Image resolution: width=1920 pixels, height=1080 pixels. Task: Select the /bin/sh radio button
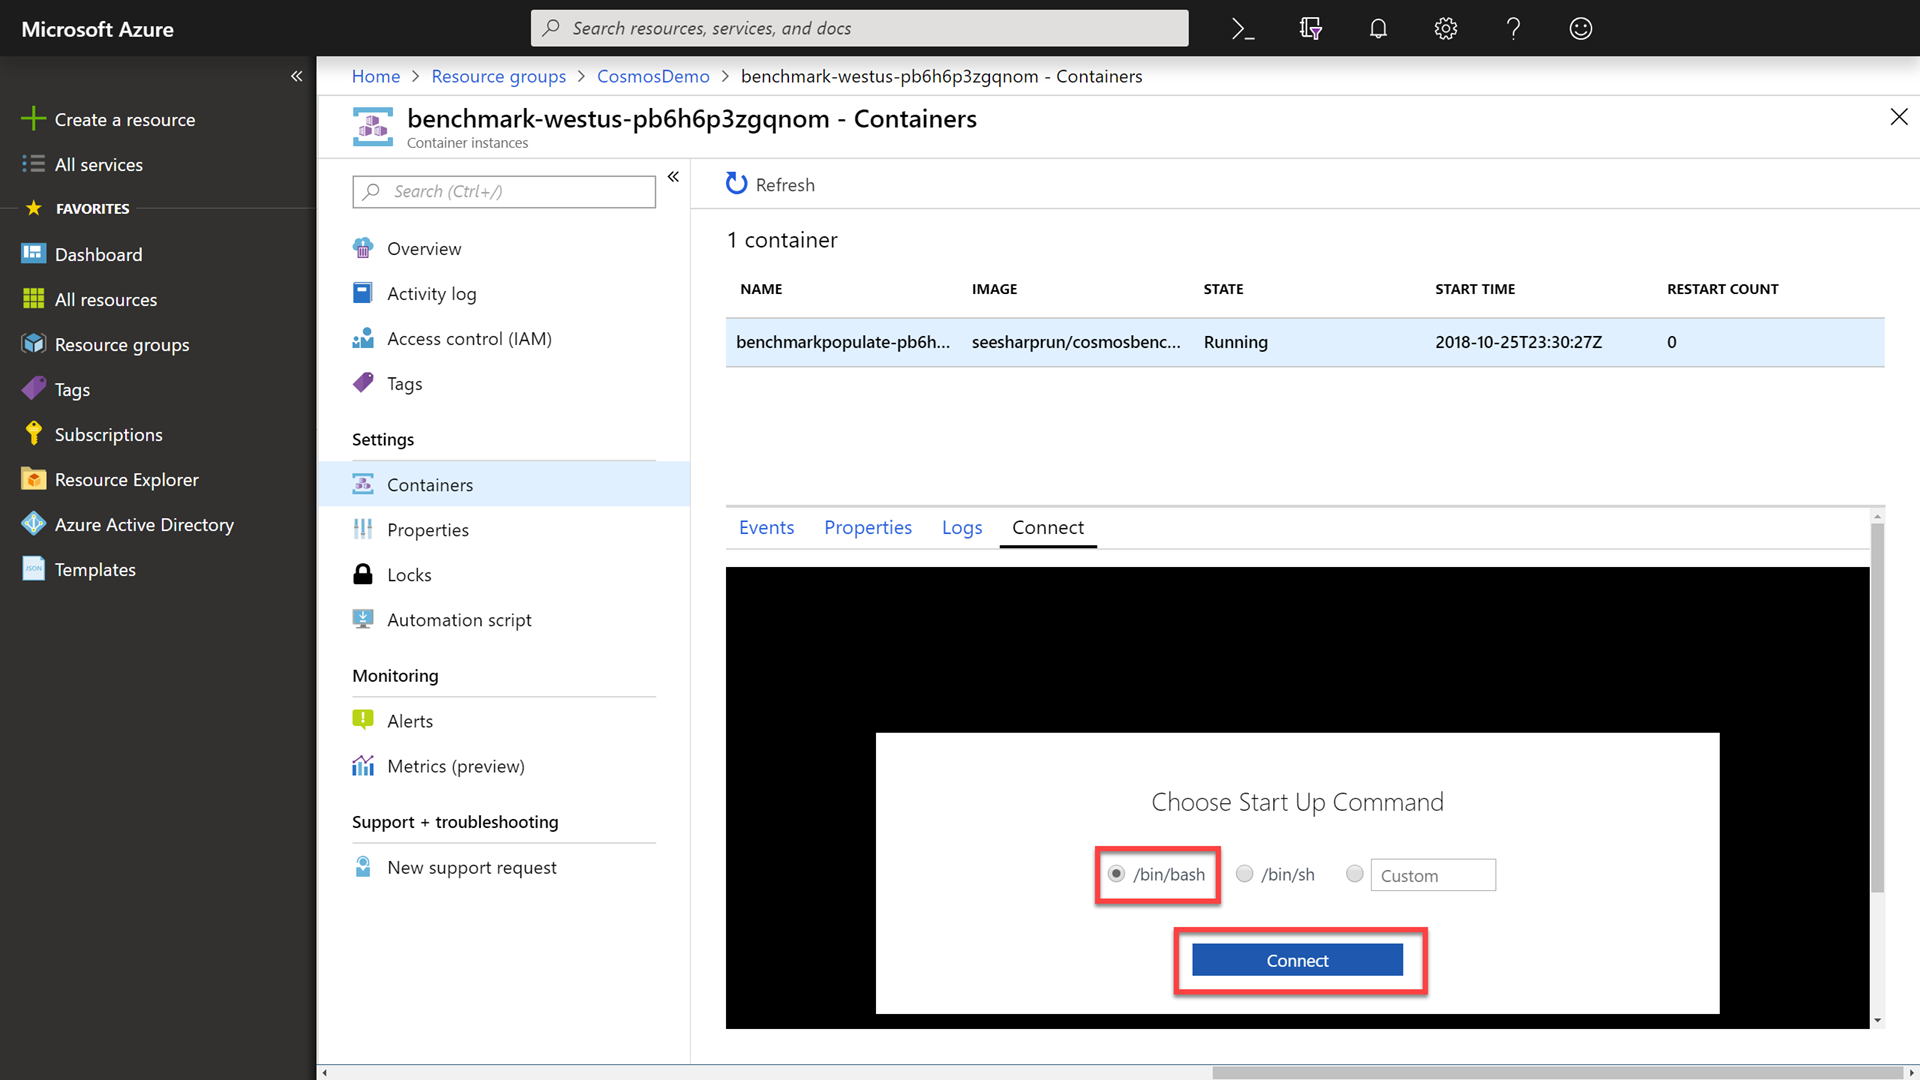[1245, 873]
